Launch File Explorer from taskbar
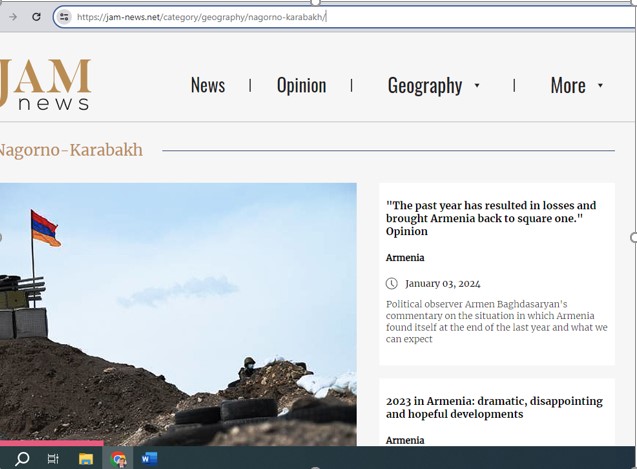This screenshot has width=637, height=469. tap(86, 459)
